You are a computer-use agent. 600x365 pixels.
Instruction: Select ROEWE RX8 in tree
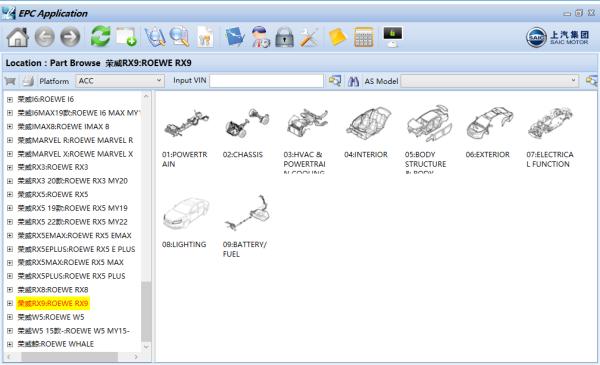tap(53, 290)
